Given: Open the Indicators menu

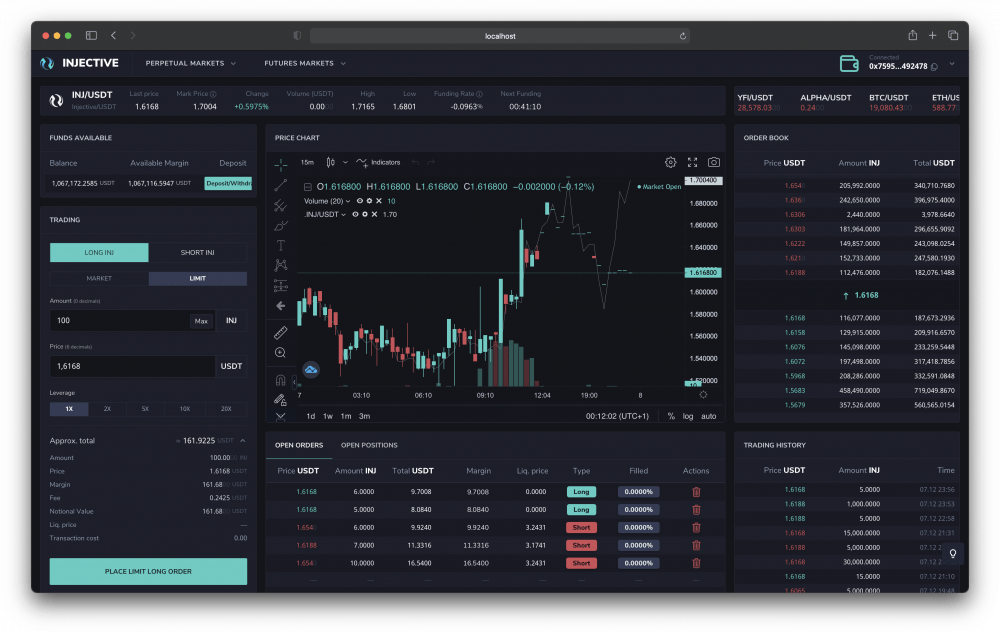Looking at the screenshot, I should [x=378, y=163].
